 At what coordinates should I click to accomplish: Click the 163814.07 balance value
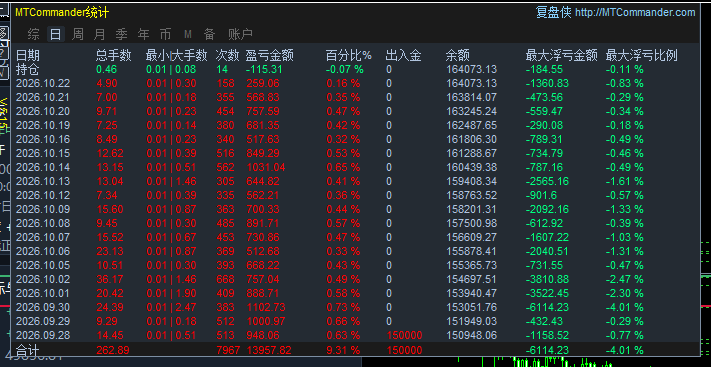[x=472, y=98]
